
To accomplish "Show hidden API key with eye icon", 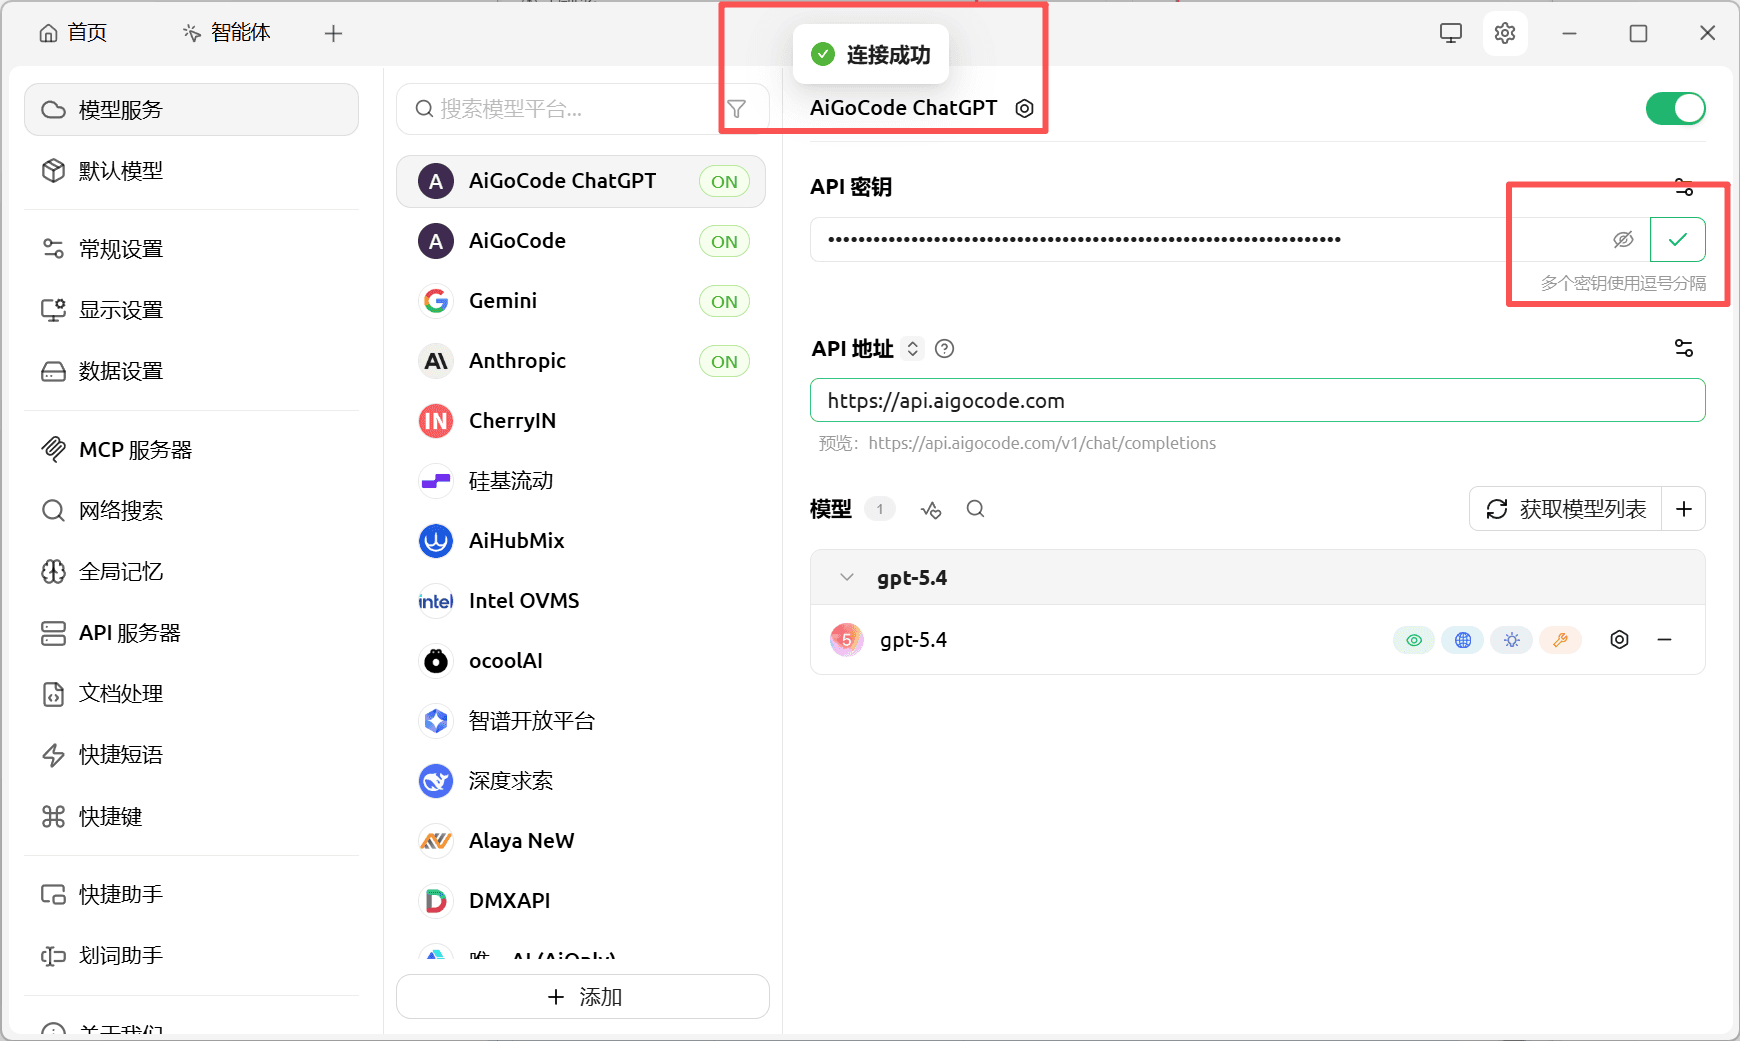I will pos(1623,240).
